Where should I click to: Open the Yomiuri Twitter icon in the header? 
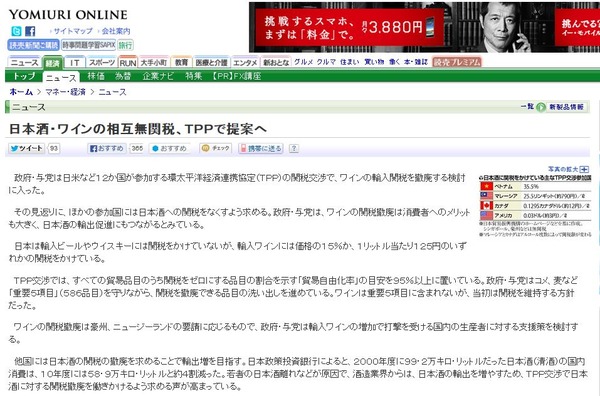(x=16, y=31)
